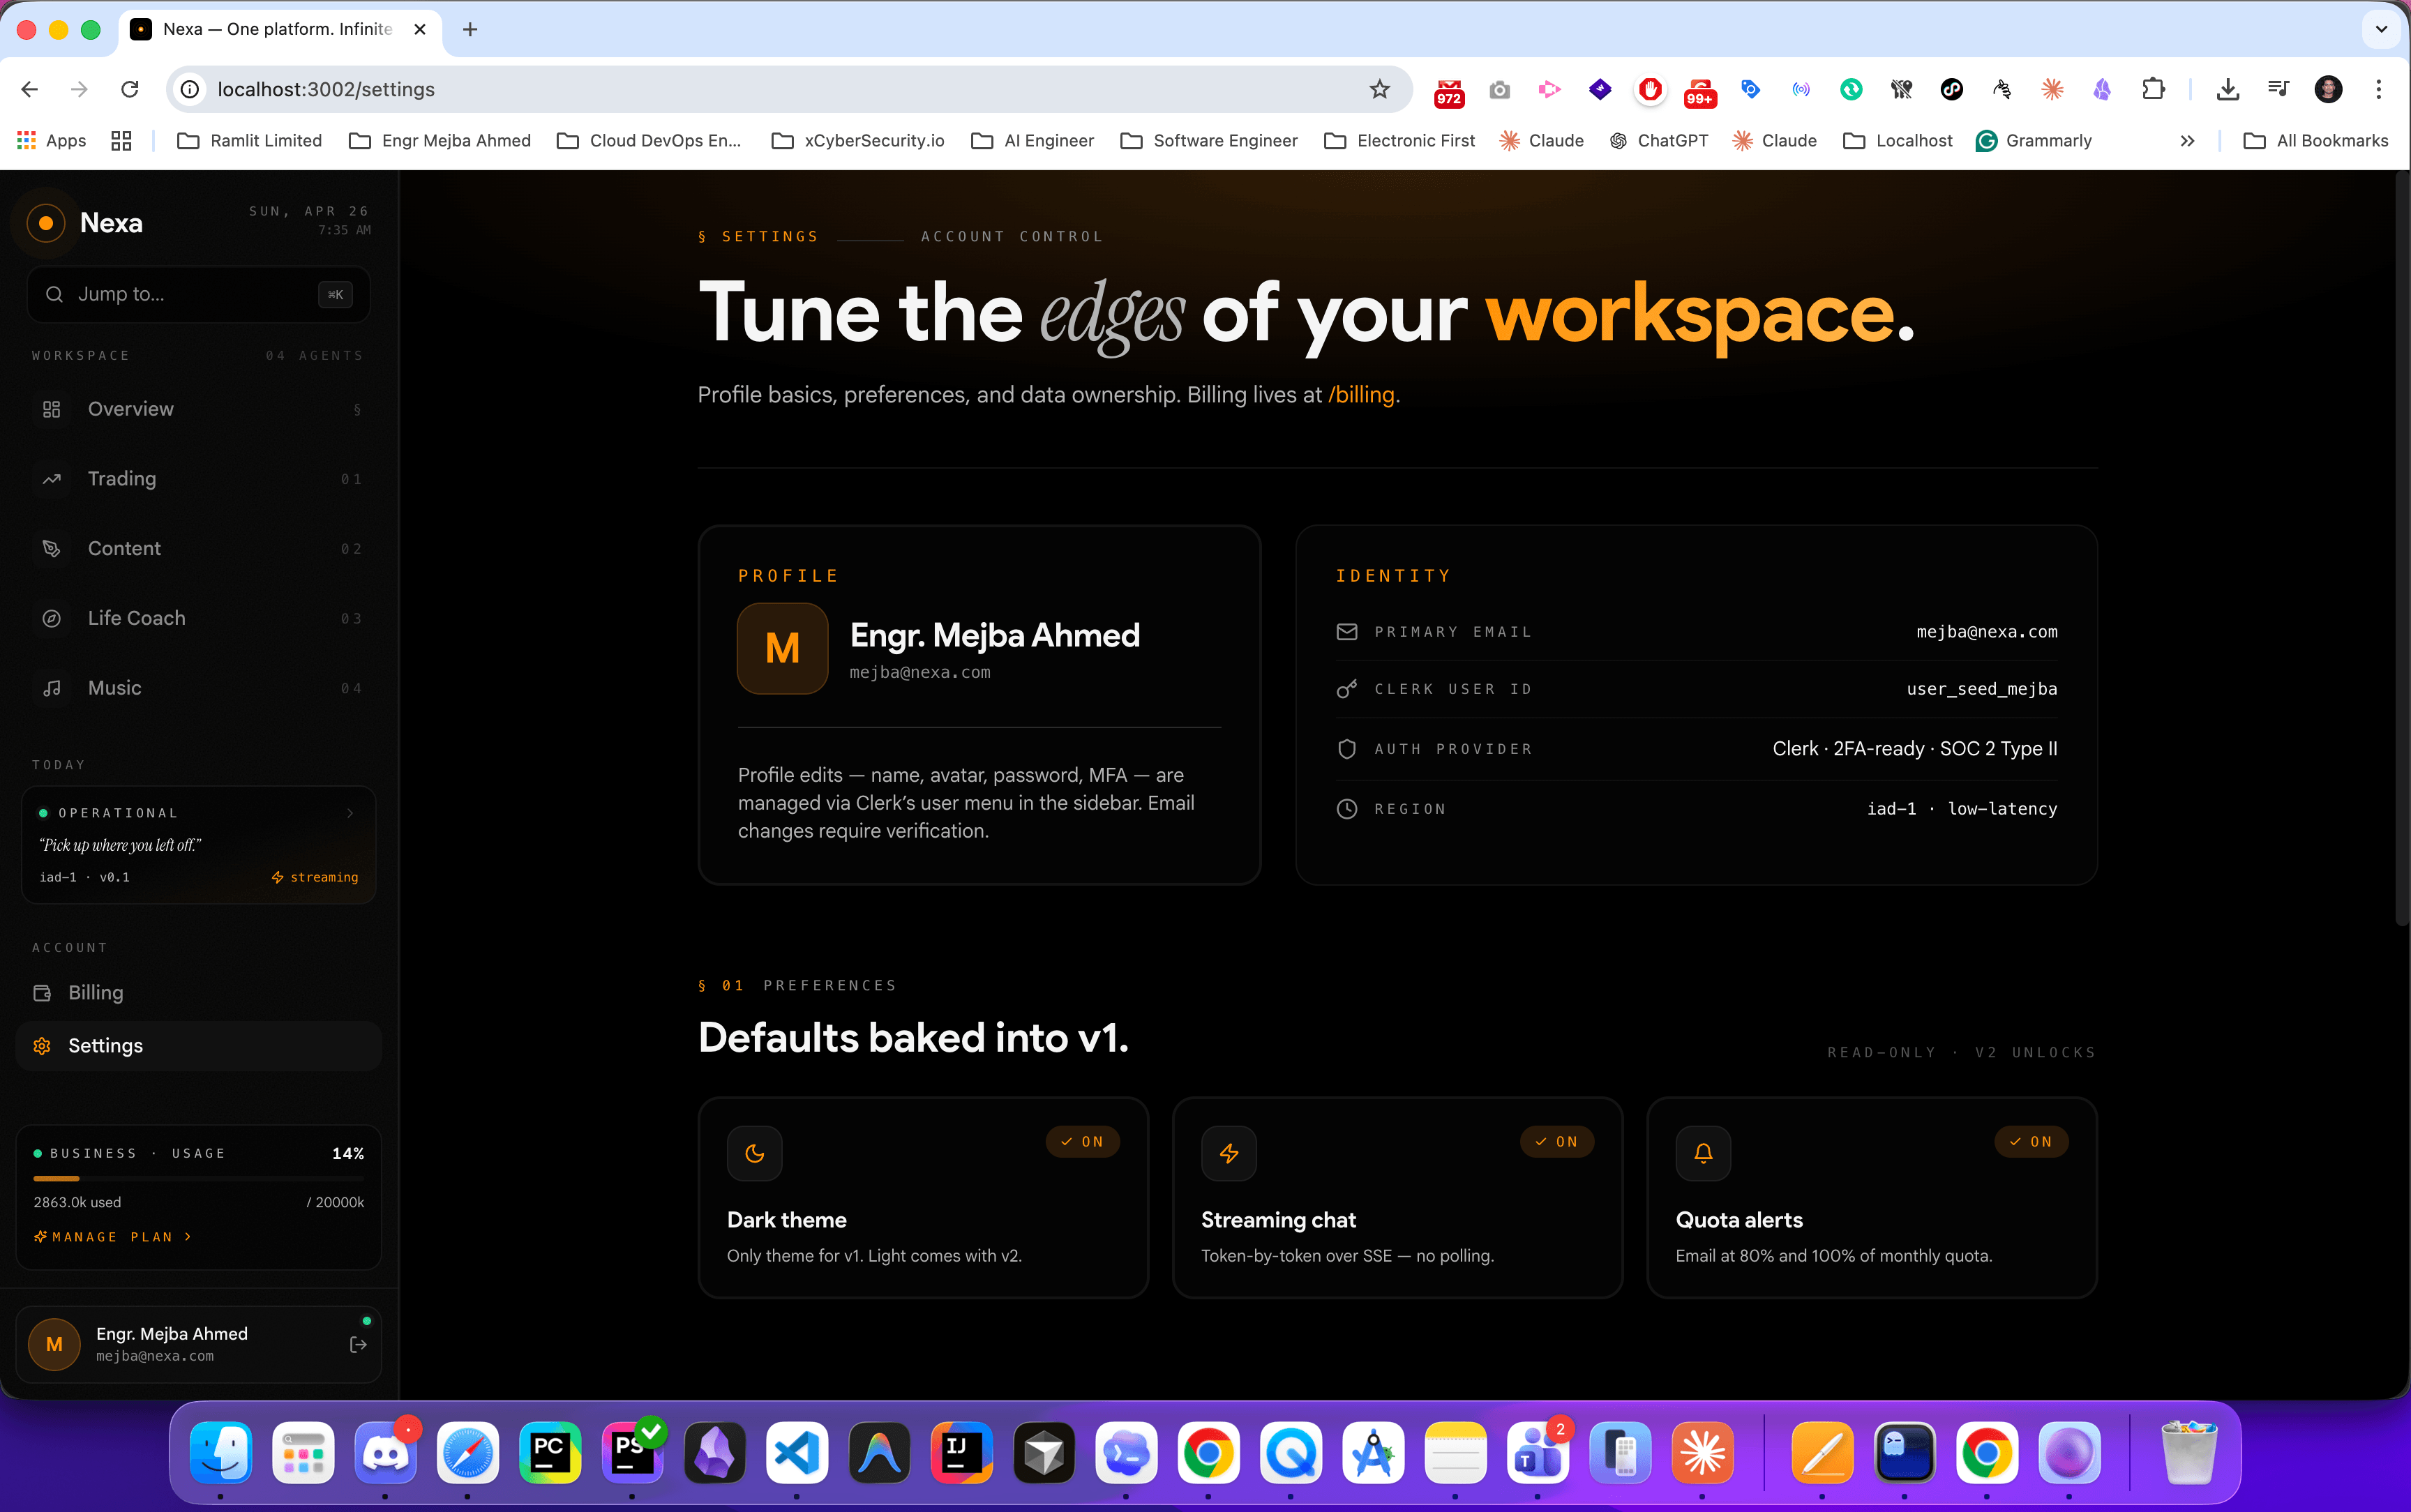This screenshot has height=1512, width=2411.
Task: Click the Billing wallet icon
Action: 42,993
